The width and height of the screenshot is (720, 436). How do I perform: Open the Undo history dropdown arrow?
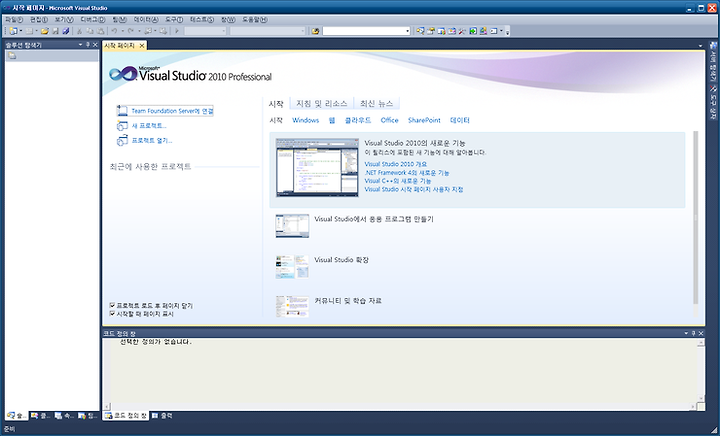pyautogui.click(x=123, y=31)
